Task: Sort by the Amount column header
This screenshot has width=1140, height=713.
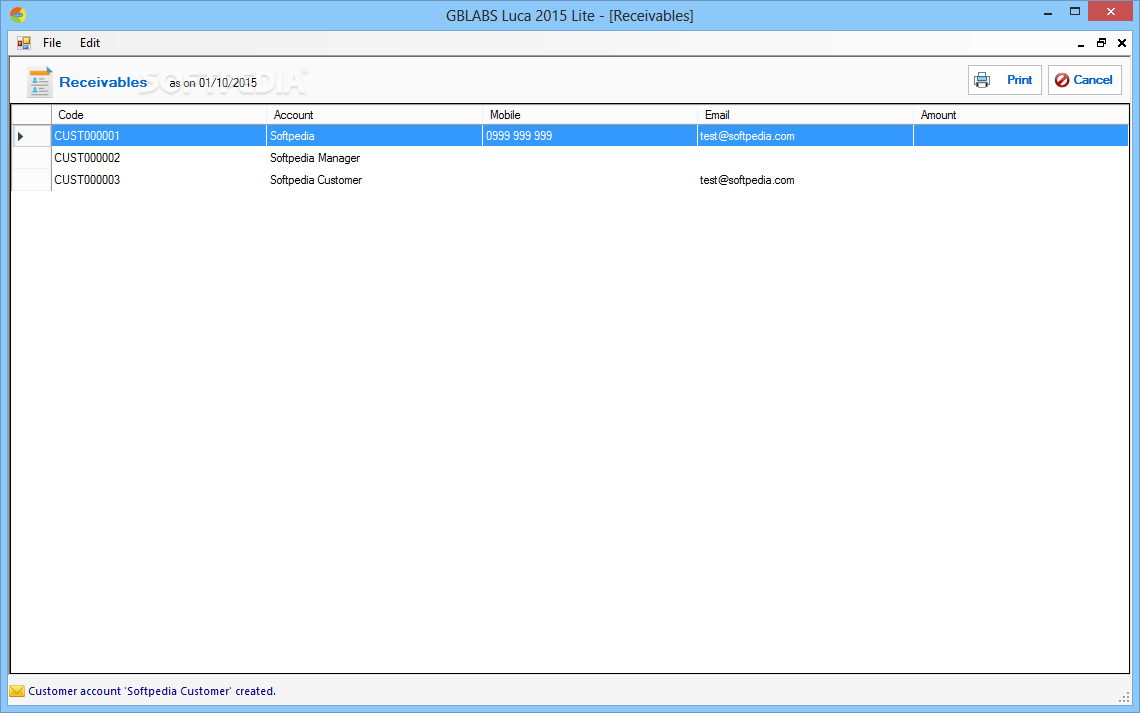Action: tap(1021, 115)
